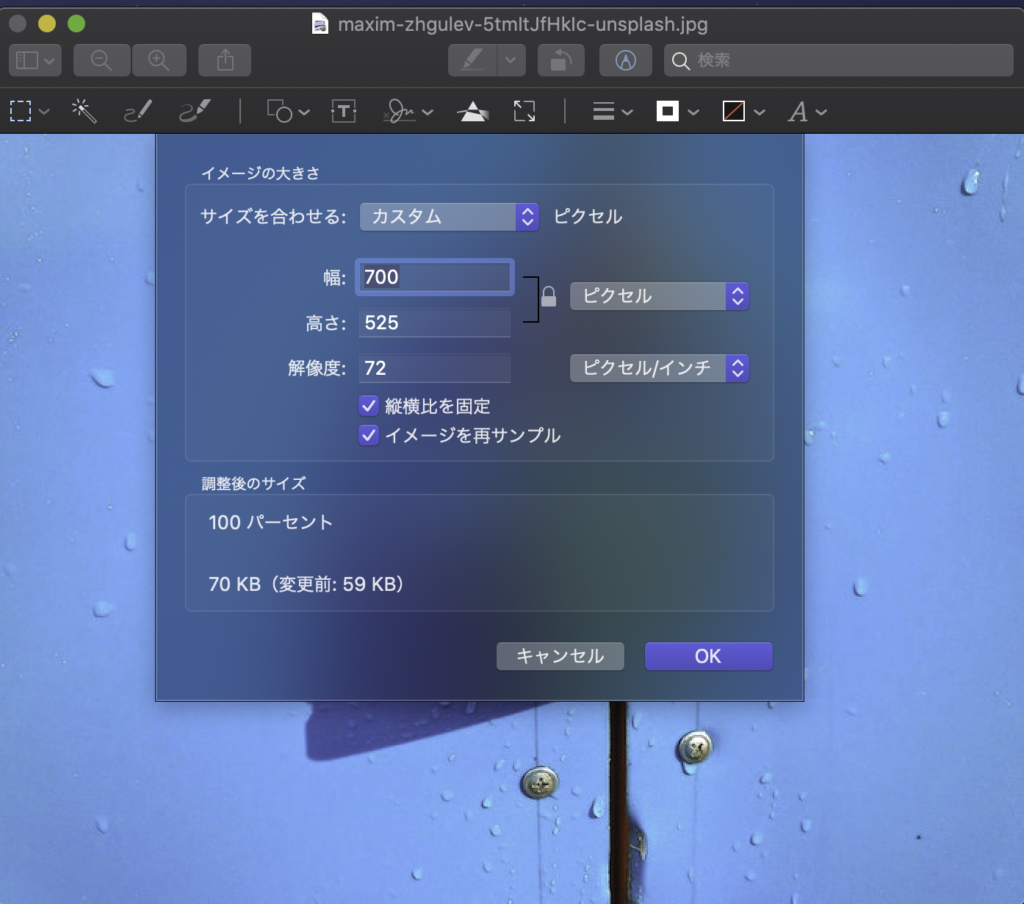Image resolution: width=1024 pixels, height=904 pixels.
Task: Select the Sketch pen tool
Action: point(138,111)
